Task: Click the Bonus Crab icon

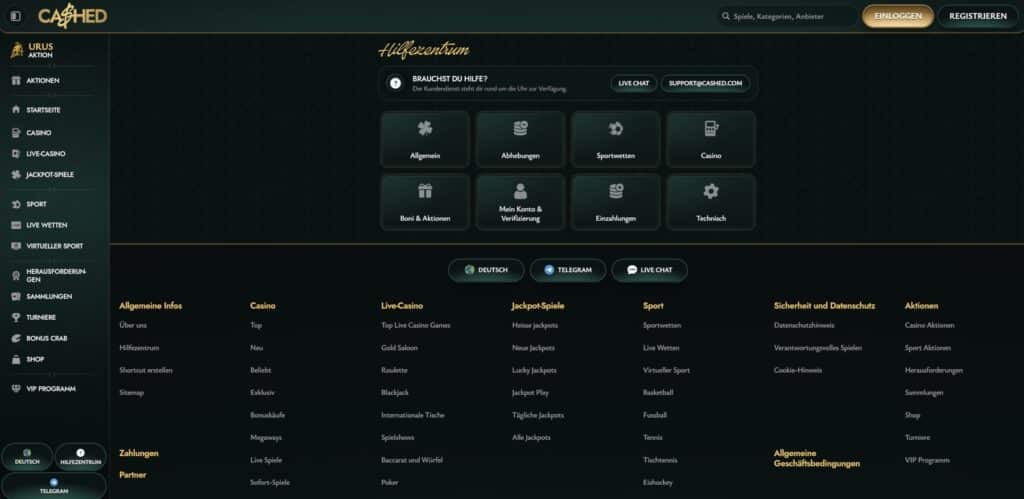Action: 16,338
